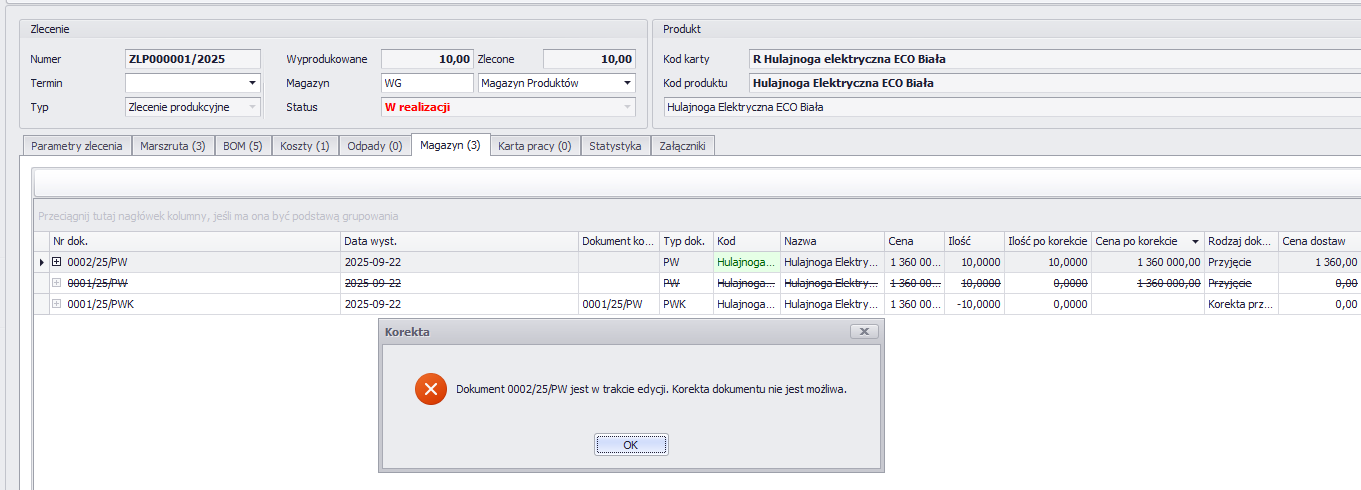Click the Data wyst. column header

tap(458, 241)
